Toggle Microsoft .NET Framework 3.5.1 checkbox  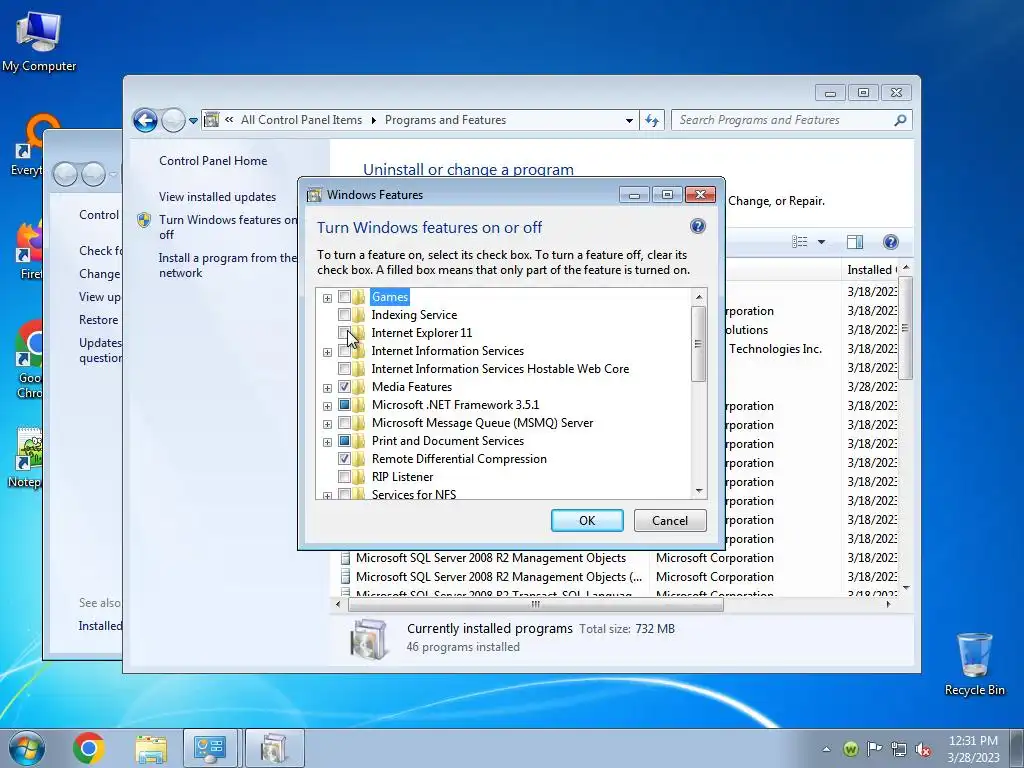tap(344, 405)
